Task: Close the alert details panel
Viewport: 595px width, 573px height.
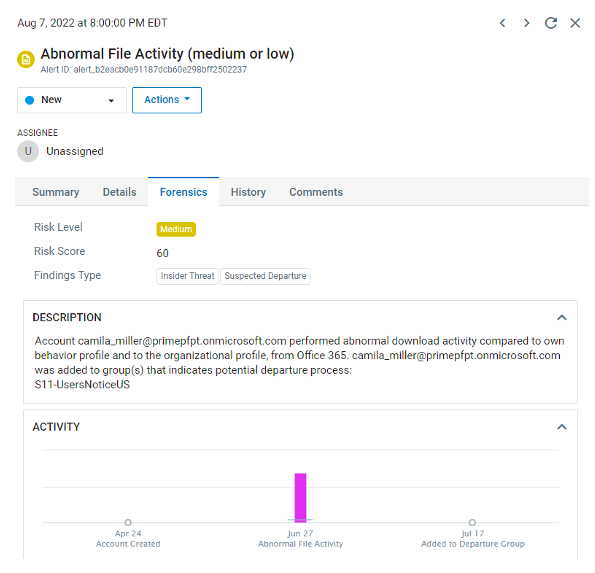Action: [575, 23]
